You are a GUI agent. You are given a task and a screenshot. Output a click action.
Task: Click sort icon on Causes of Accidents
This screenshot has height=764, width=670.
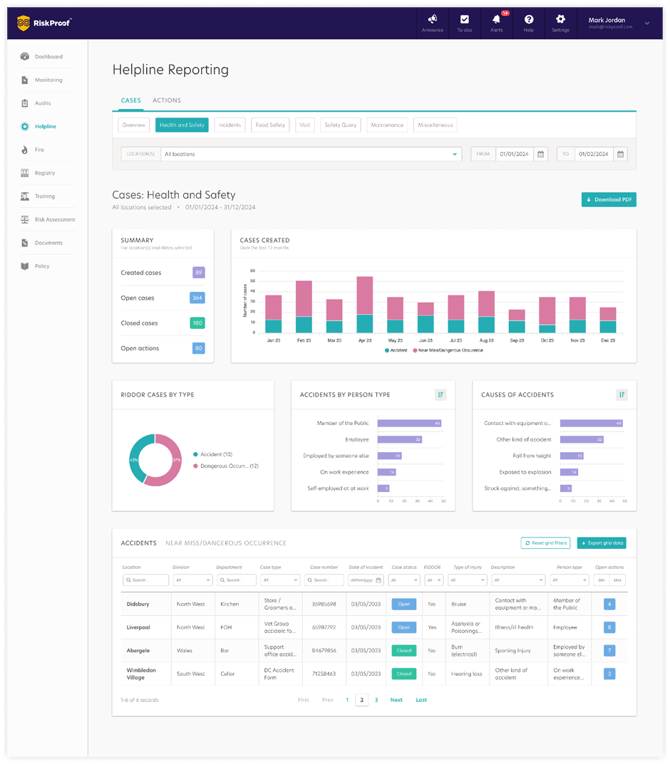(621, 395)
